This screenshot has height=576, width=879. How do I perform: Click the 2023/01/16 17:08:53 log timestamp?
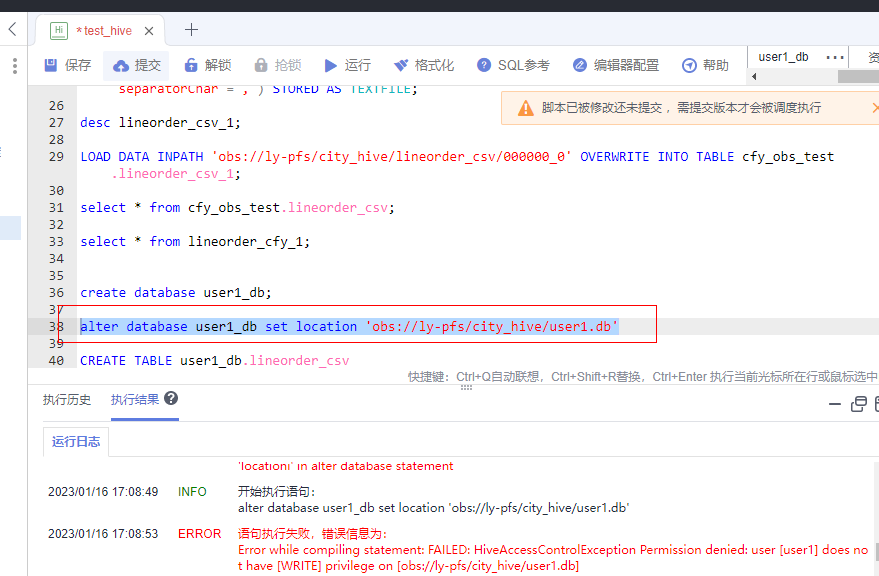[103, 534]
